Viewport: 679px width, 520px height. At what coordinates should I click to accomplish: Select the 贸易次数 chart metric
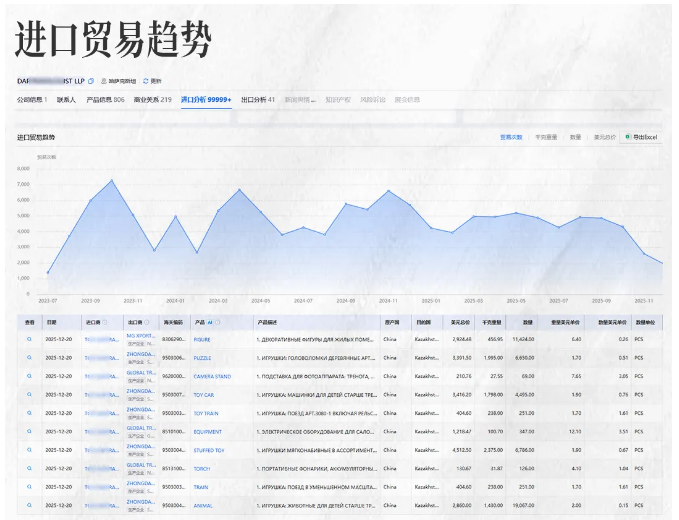pos(511,136)
